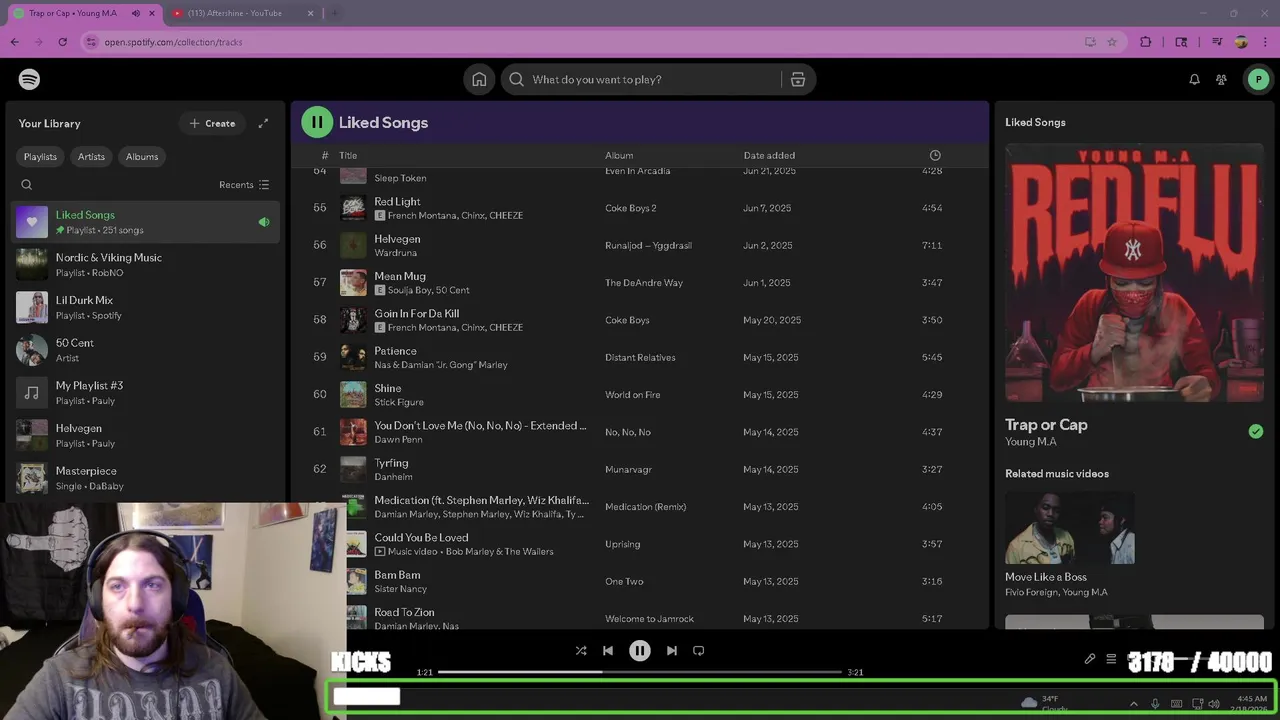
Task: Open Friend Activity people icon
Action: (1221, 80)
